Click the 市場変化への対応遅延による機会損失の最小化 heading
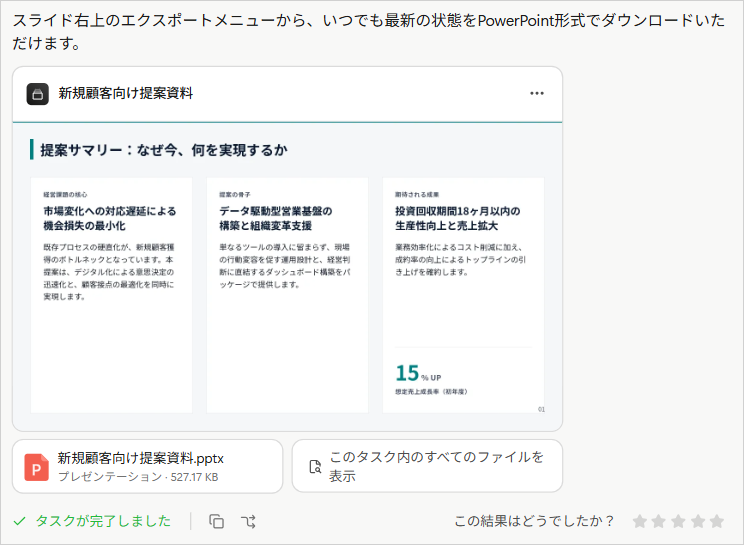This screenshot has height=545, width=744. (110, 218)
